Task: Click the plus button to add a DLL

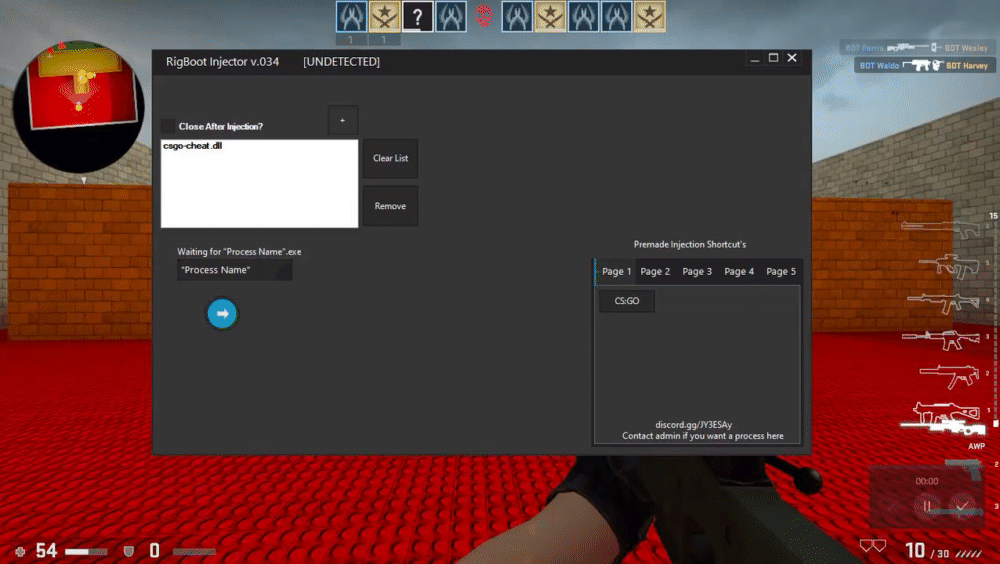Action: 342,120
